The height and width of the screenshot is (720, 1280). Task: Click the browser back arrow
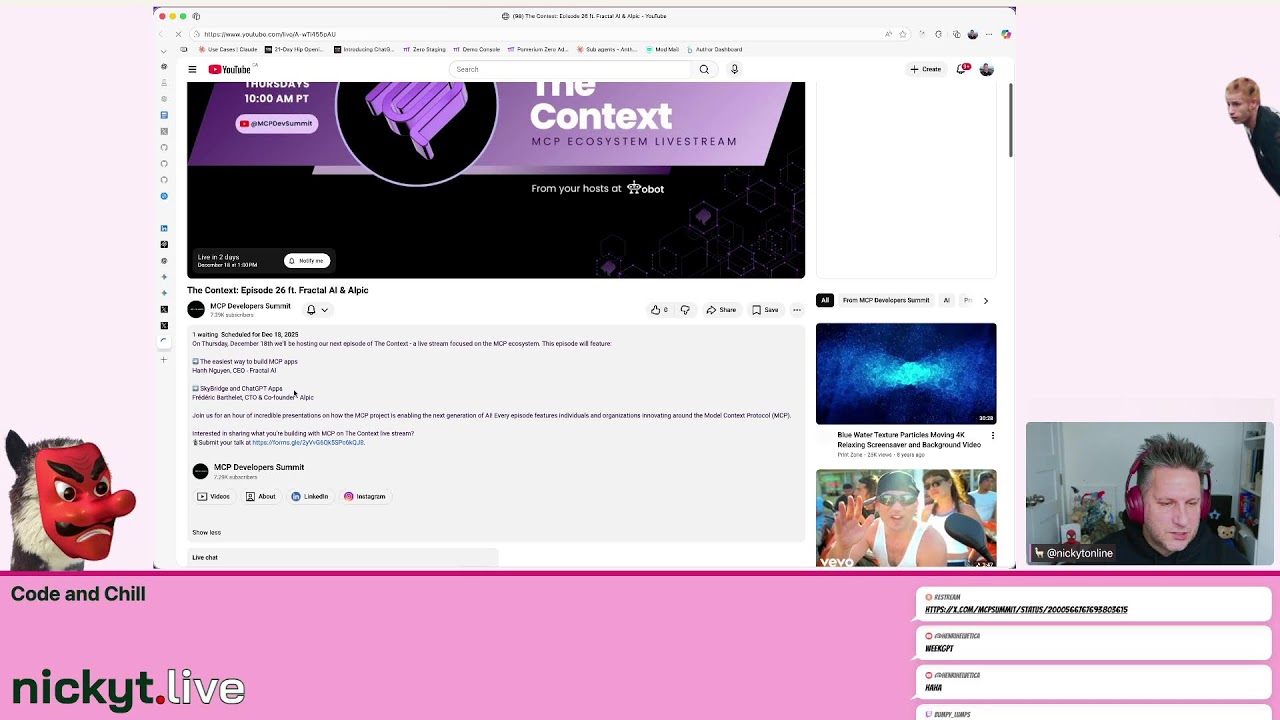(162, 34)
